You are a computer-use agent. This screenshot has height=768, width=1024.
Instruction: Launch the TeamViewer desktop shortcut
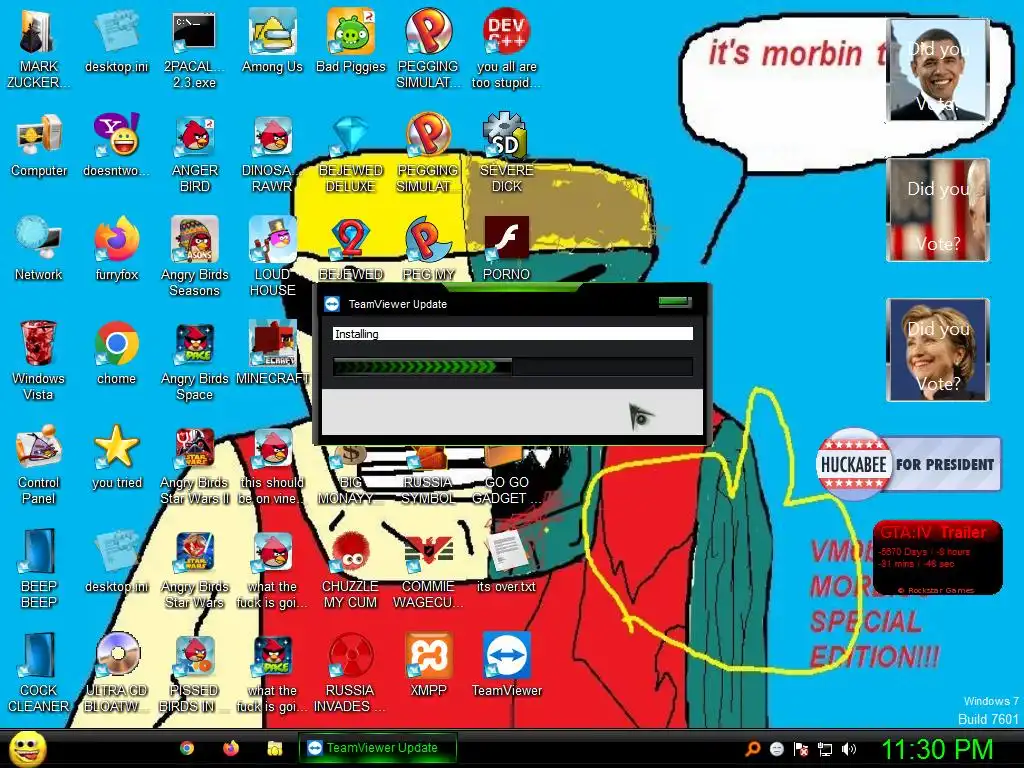[506, 664]
